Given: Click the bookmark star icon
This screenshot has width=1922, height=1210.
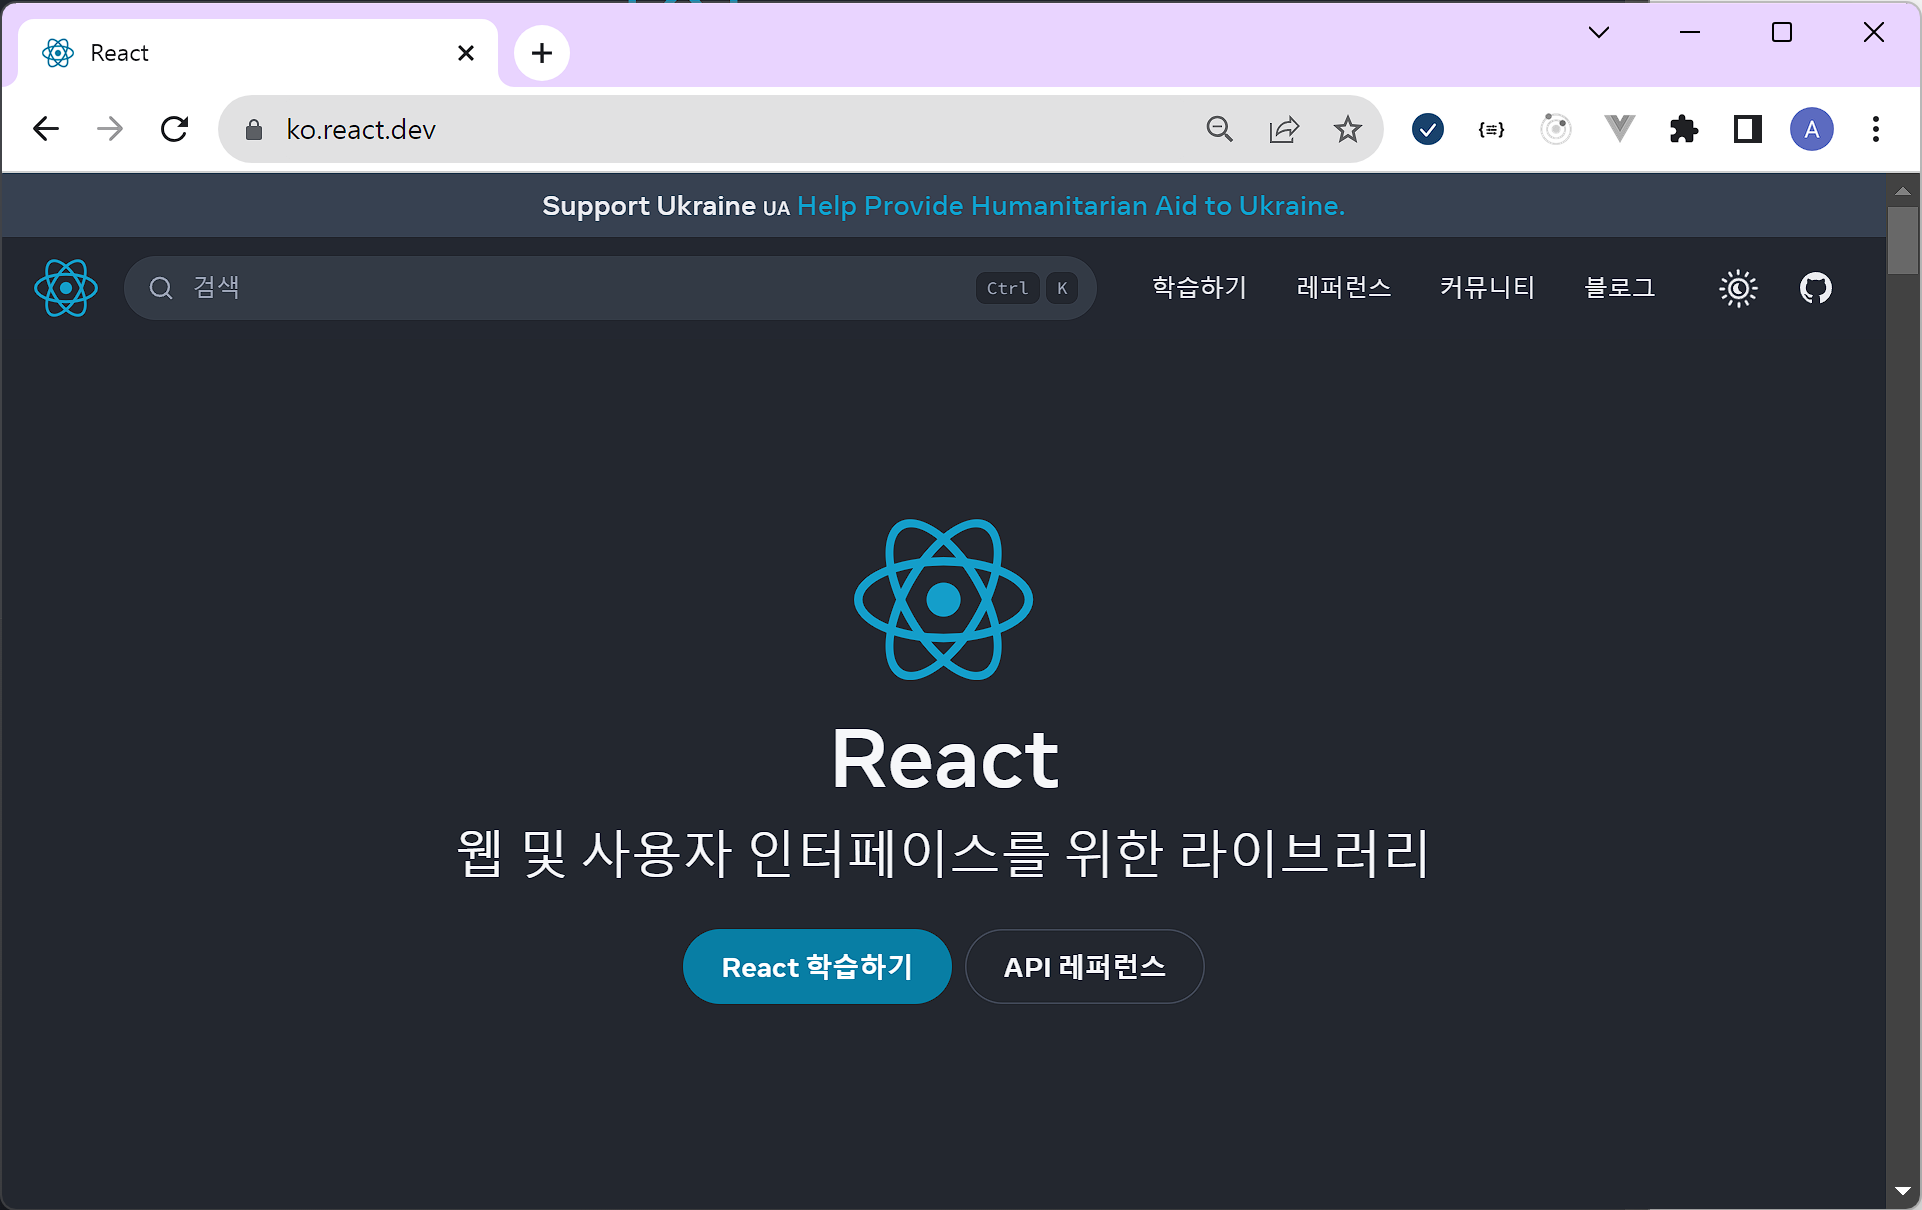Looking at the screenshot, I should pyautogui.click(x=1347, y=130).
